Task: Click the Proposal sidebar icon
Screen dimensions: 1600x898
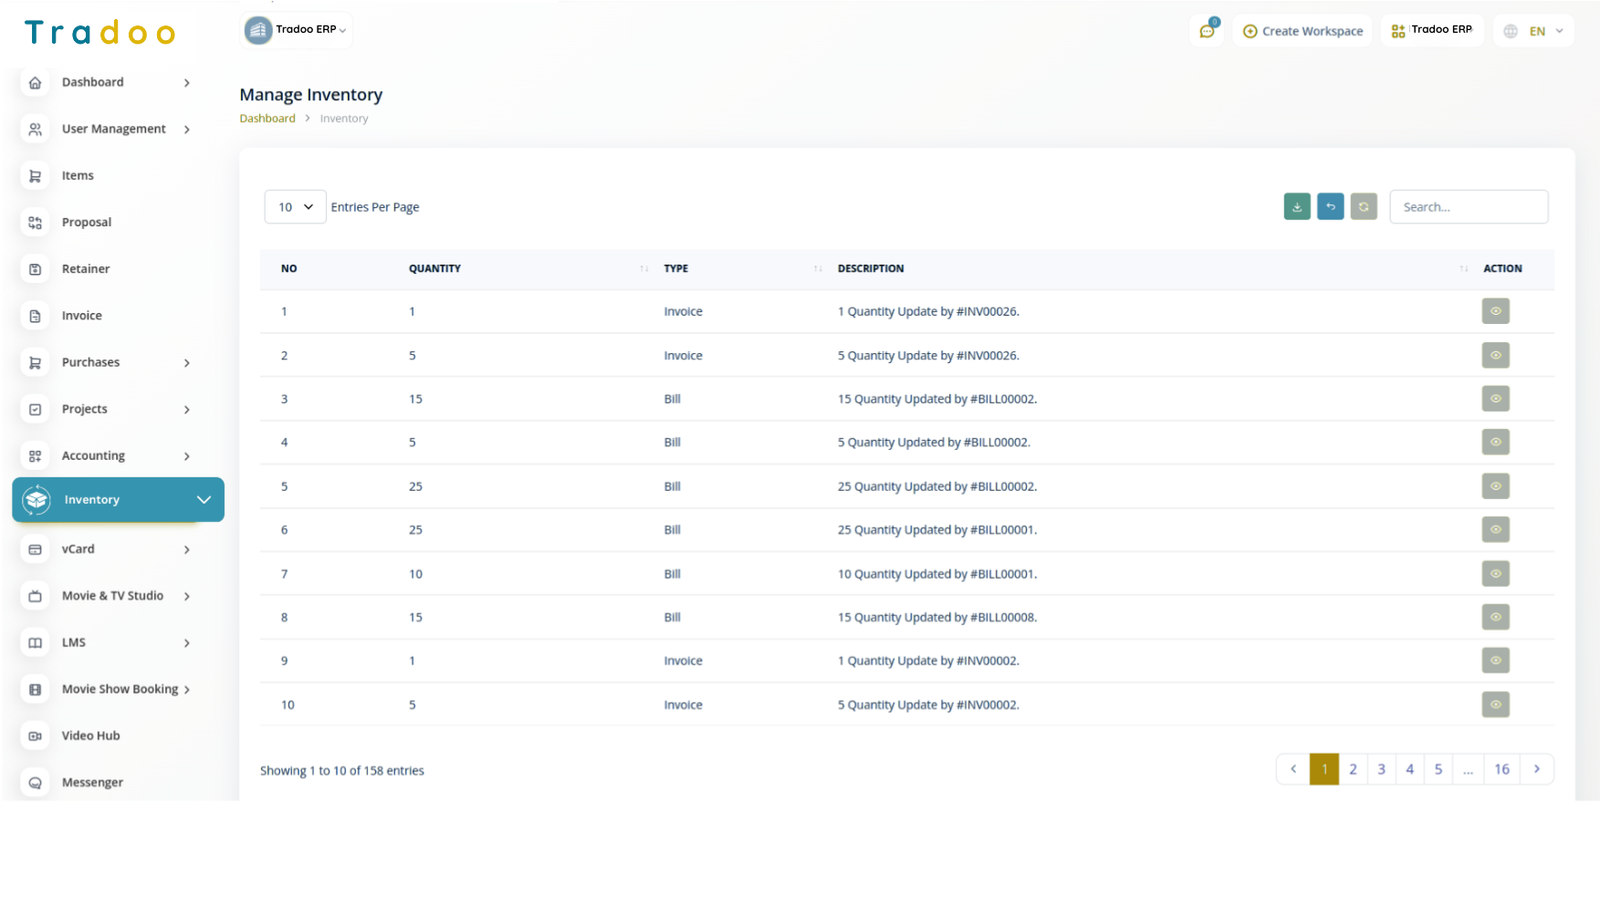Action: (x=35, y=222)
